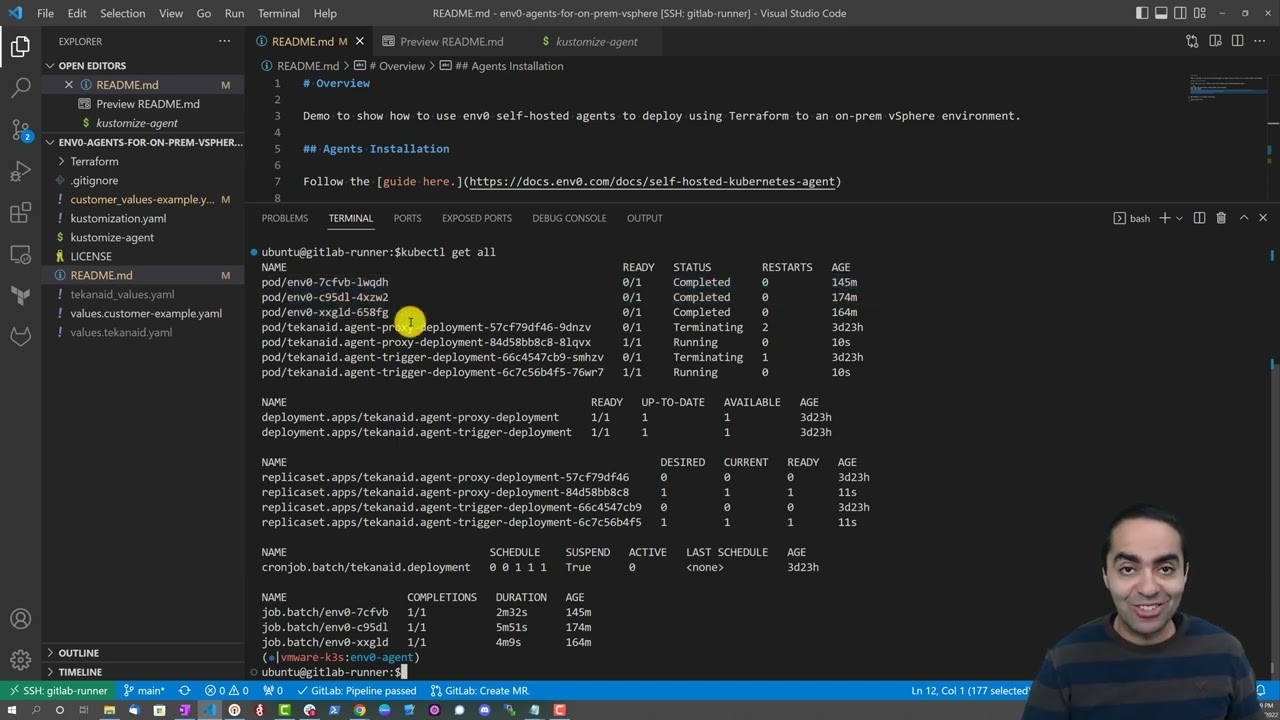Open the Selection menu
This screenshot has height=720, width=1280.
point(123,13)
